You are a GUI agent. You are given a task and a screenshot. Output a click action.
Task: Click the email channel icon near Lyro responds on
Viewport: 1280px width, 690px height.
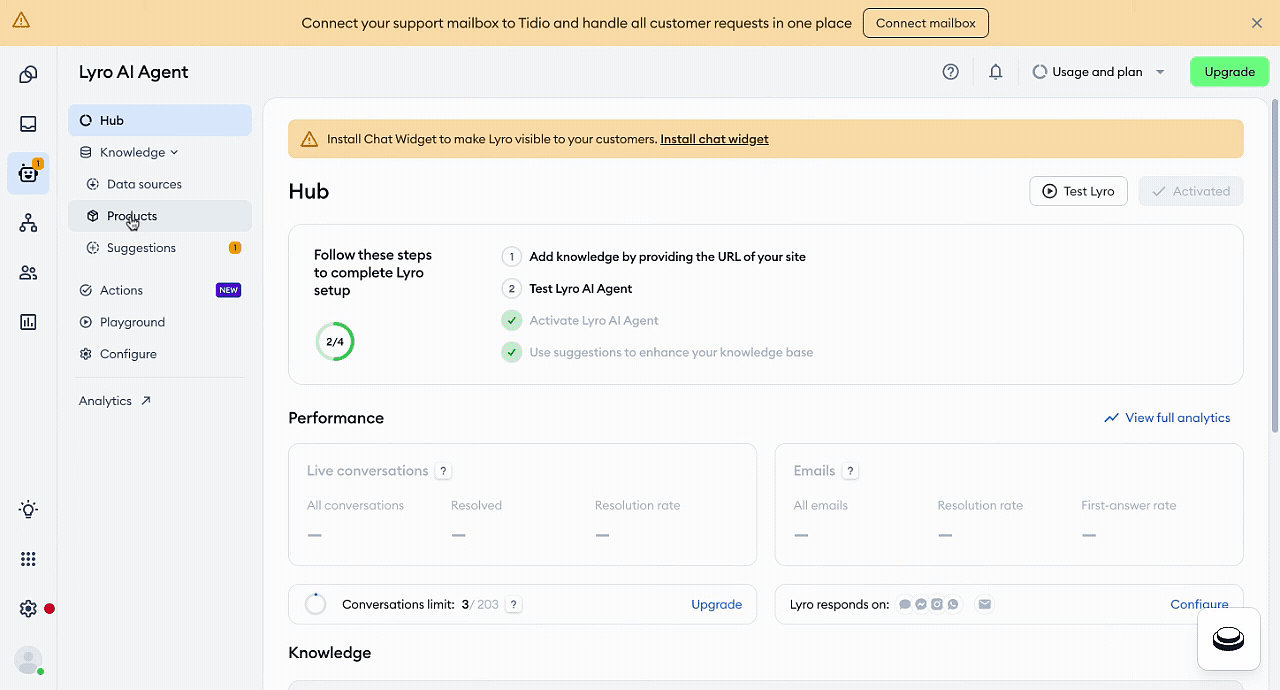pos(985,604)
